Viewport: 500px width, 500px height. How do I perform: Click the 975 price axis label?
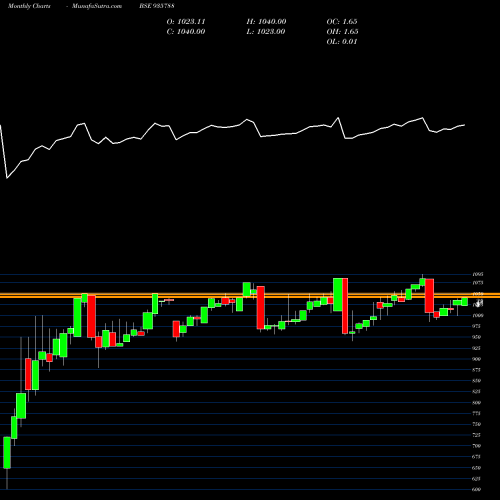tap(477, 326)
